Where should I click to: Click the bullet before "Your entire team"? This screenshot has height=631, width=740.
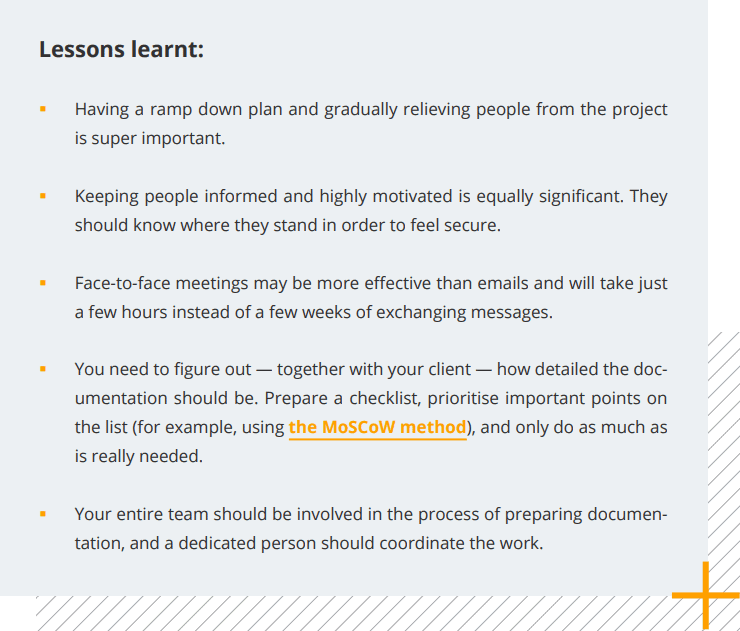tap(43, 515)
